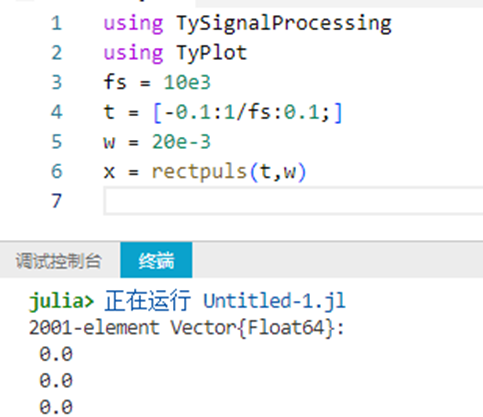Click line number 3 in gutter
The width and height of the screenshot is (483, 417).
tap(56, 83)
